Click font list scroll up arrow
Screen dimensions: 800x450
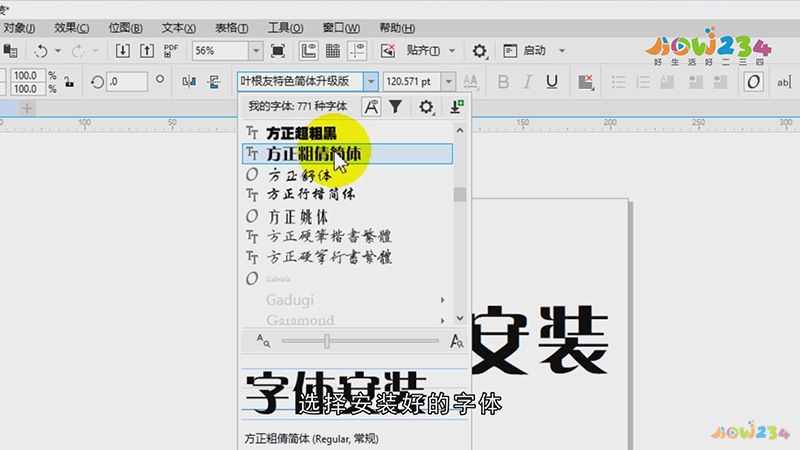(x=460, y=131)
